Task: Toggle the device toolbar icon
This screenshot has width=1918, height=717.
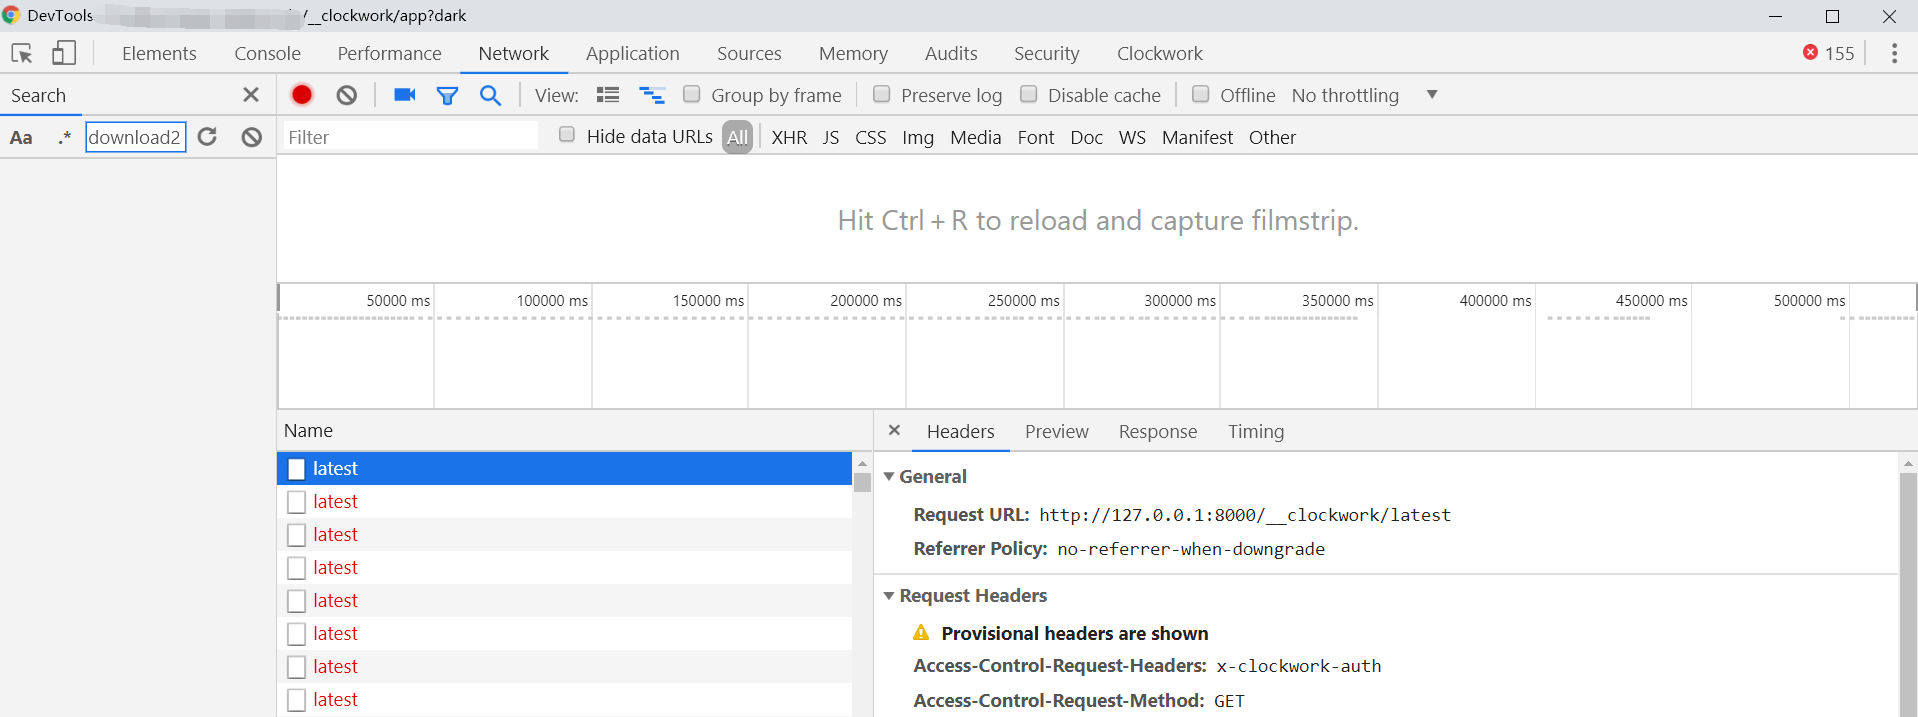Action: click(x=64, y=53)
